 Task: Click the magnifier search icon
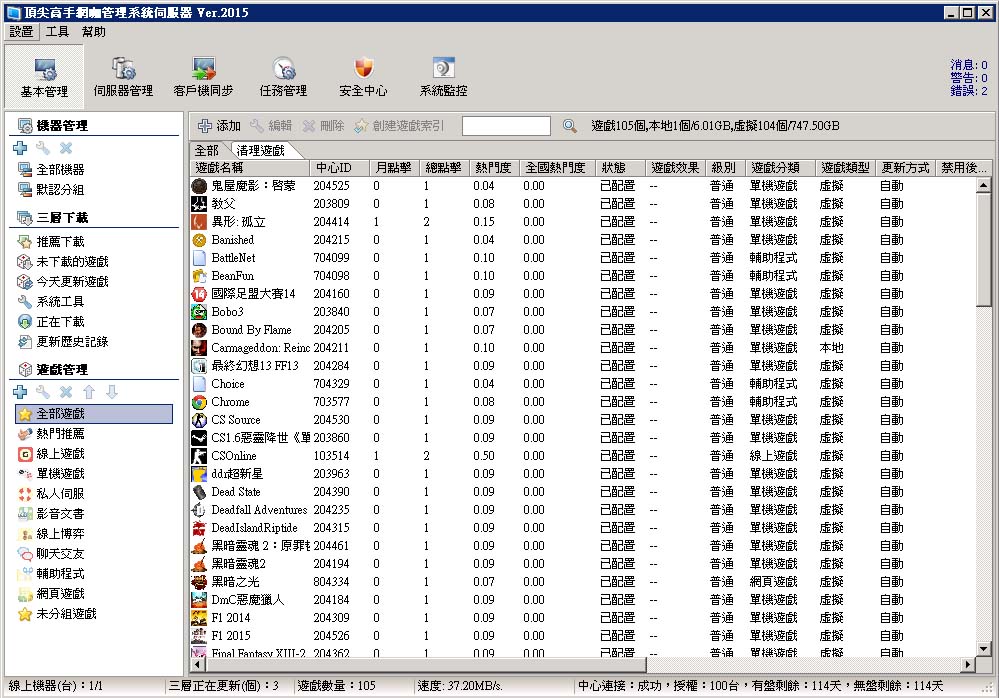click(x=570, y=126)
